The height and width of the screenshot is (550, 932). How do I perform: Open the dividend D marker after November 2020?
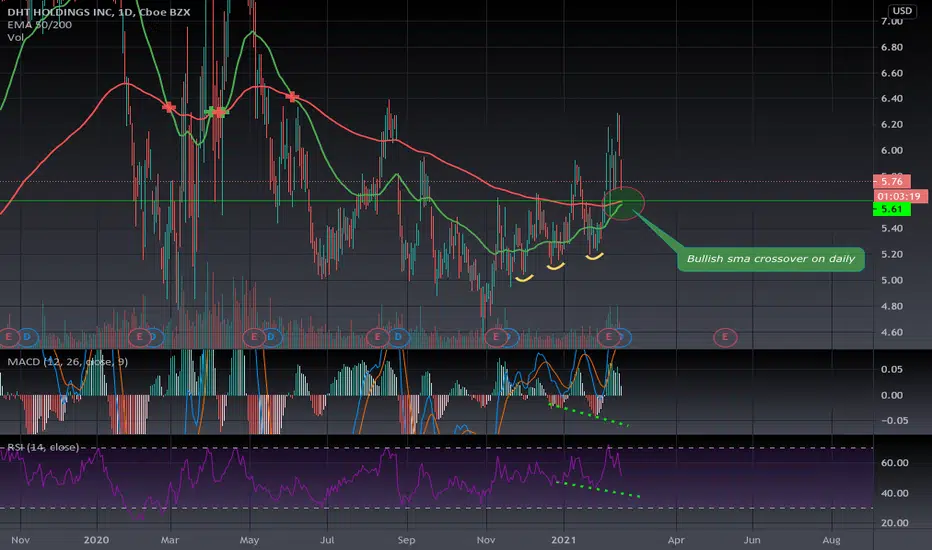510,337
